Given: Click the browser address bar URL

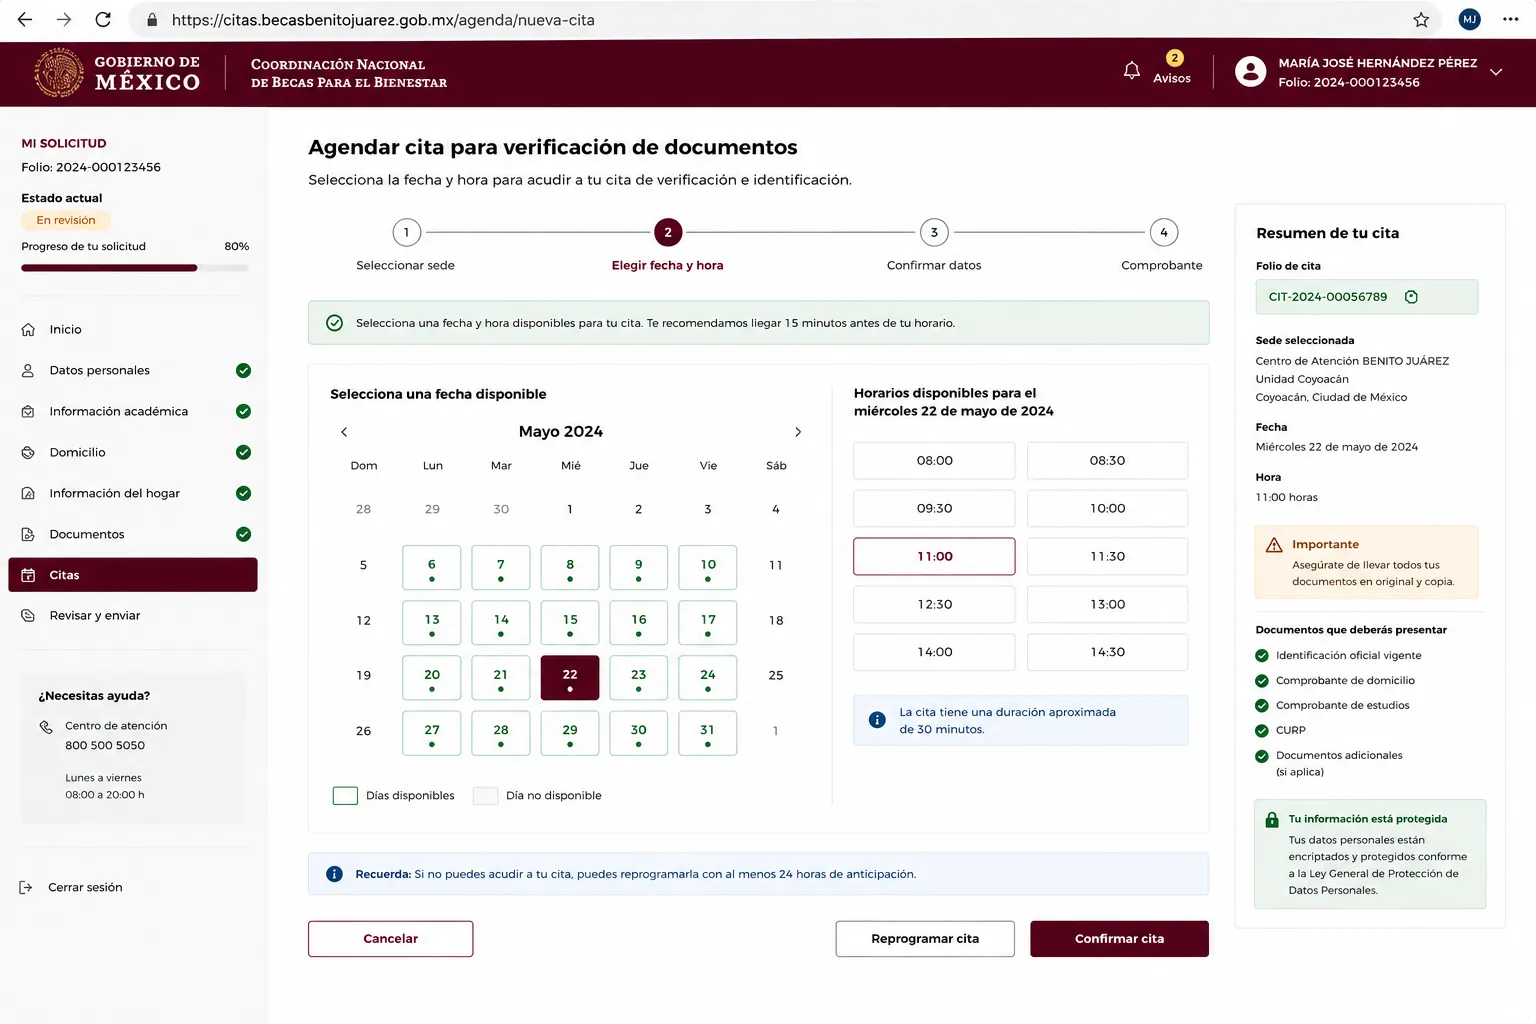Looking at the screenshot, I should coord(383,20).
